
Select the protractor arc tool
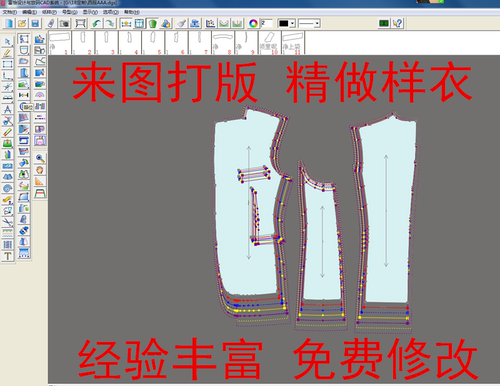[x=40, y=95]
